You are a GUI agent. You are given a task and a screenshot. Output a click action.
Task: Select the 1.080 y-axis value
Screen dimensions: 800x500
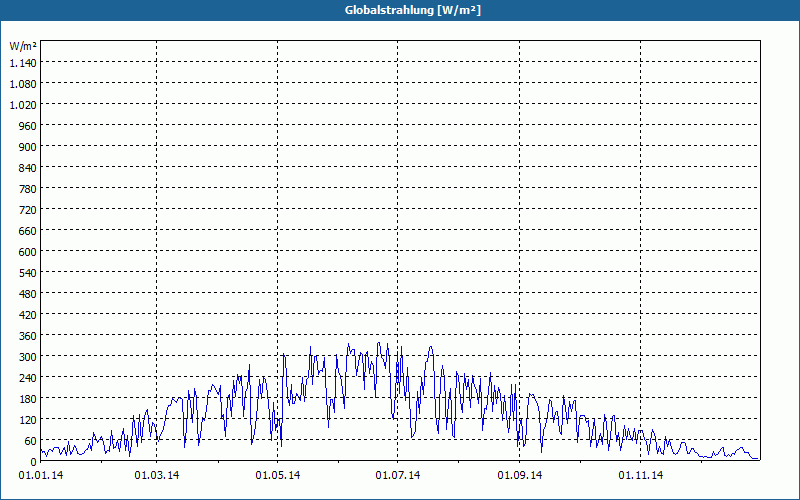tap(23, 84)
